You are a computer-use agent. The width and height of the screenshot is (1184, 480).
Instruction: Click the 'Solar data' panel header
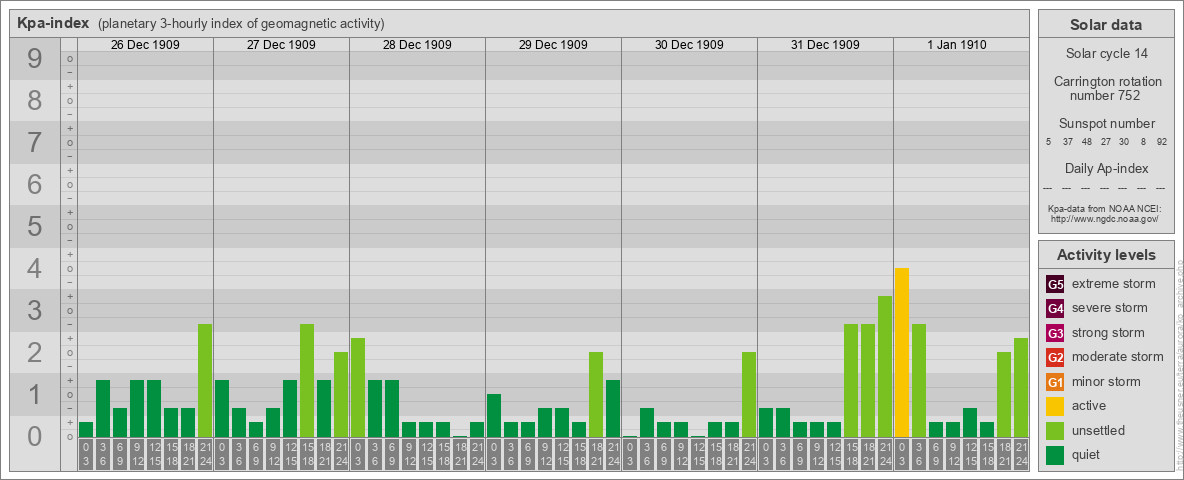[1106, 25]
